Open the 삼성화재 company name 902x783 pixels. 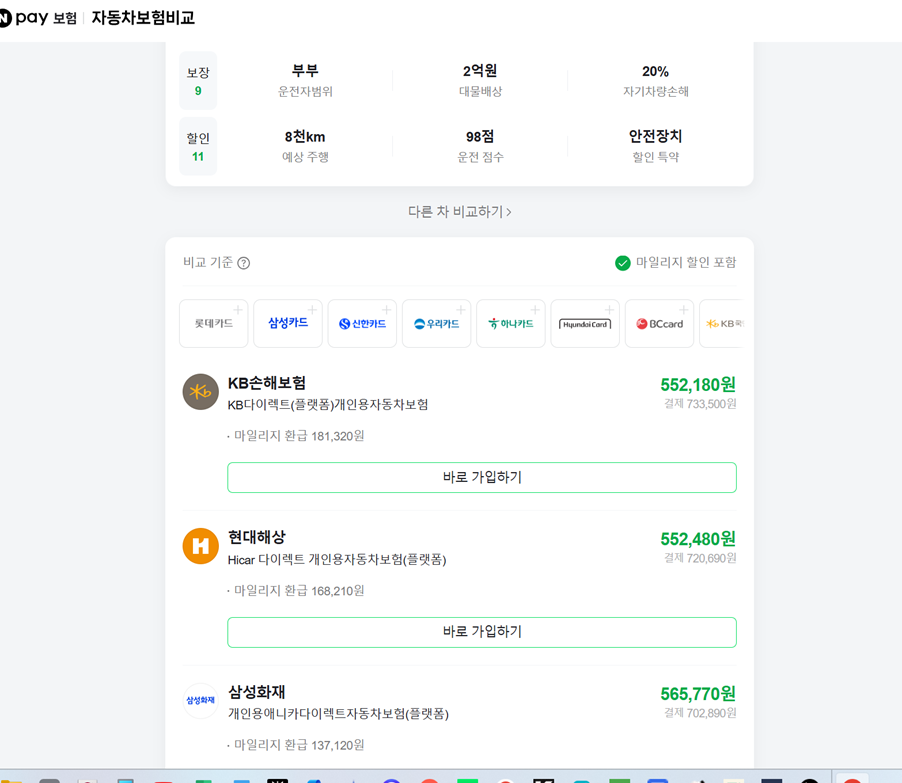(257, 692)
